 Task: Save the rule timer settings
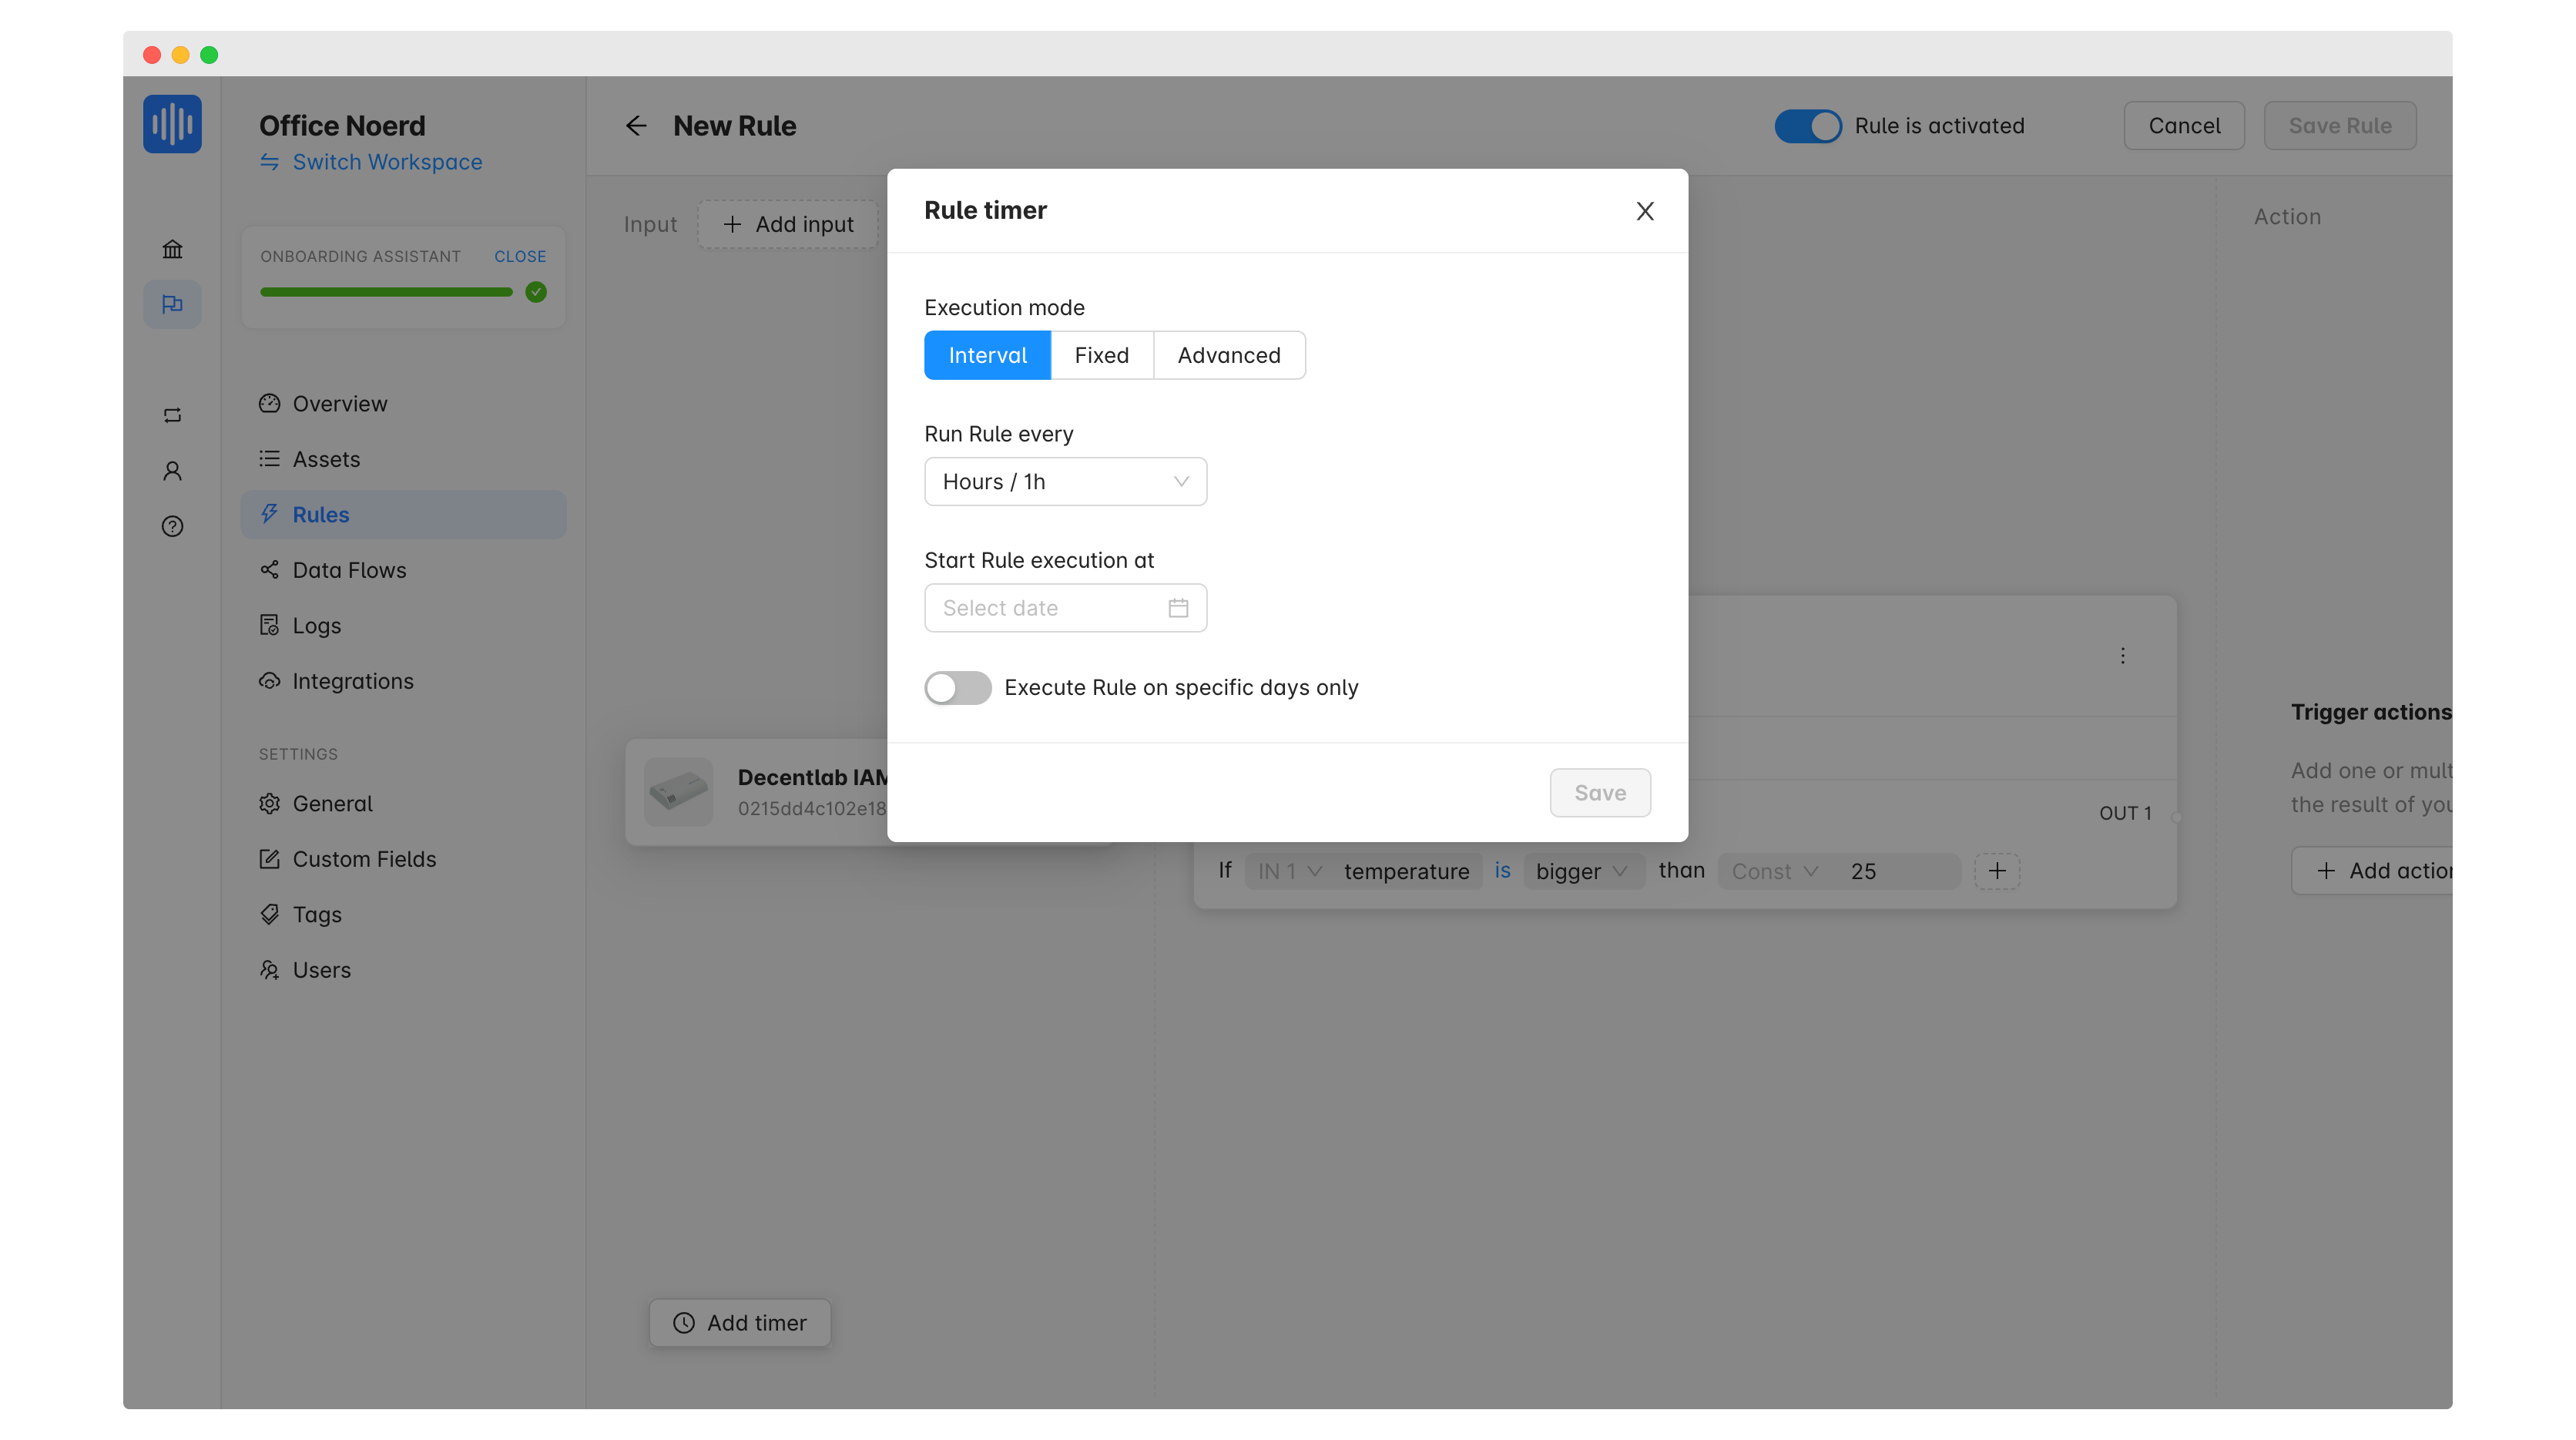[1599, 793]
